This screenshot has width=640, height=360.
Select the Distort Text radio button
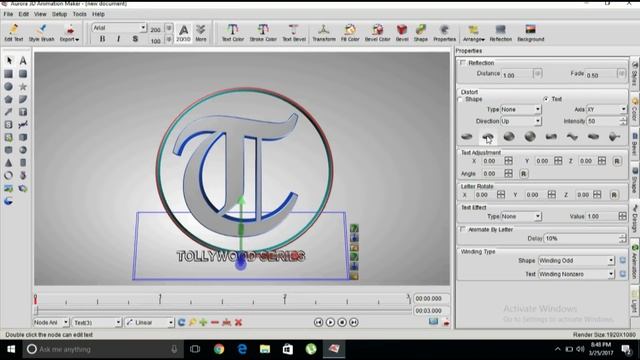tap(546, 99)
